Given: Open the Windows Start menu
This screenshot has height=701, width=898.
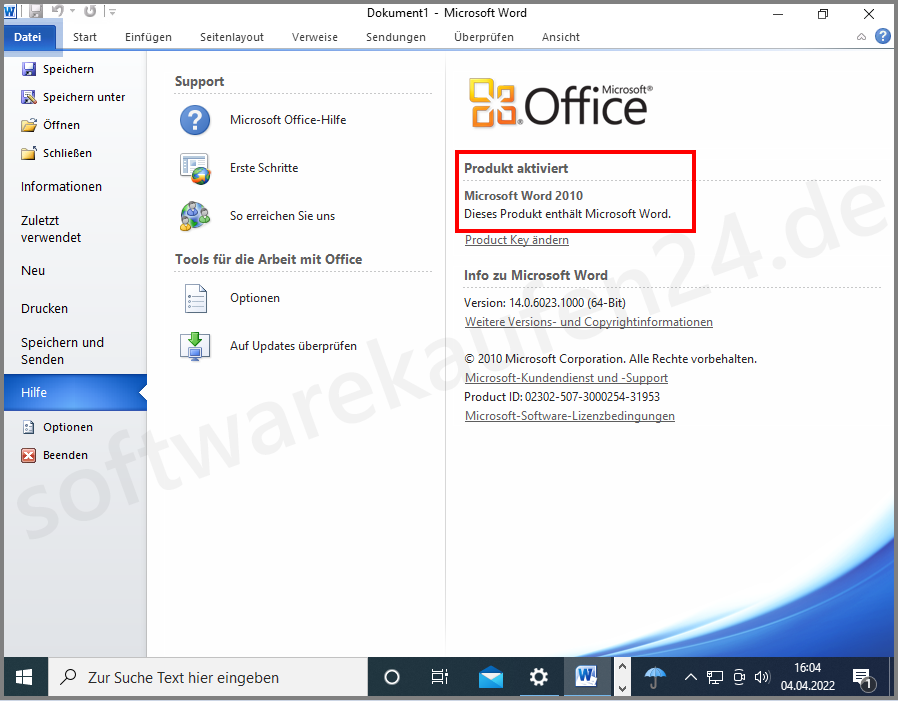Looking at the screenshot, I should (x=24, y=678).
